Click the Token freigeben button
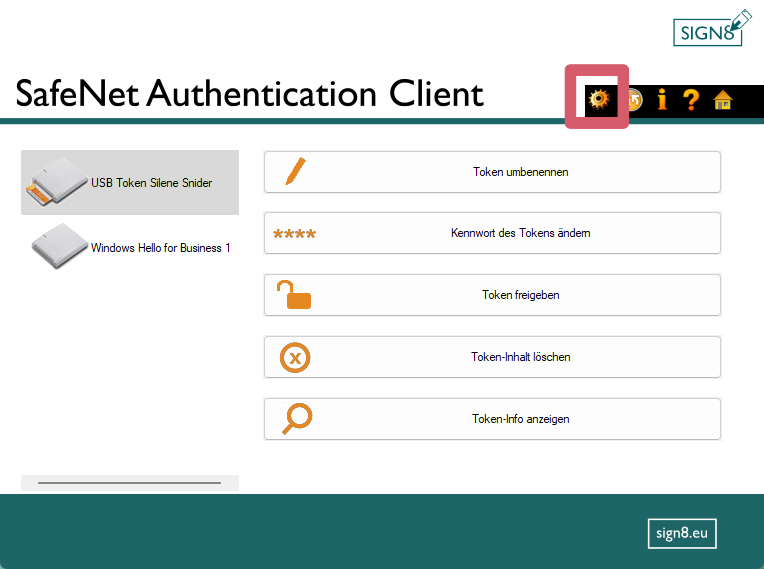Screen dimensions: 764x569 (x=492, y=295)
